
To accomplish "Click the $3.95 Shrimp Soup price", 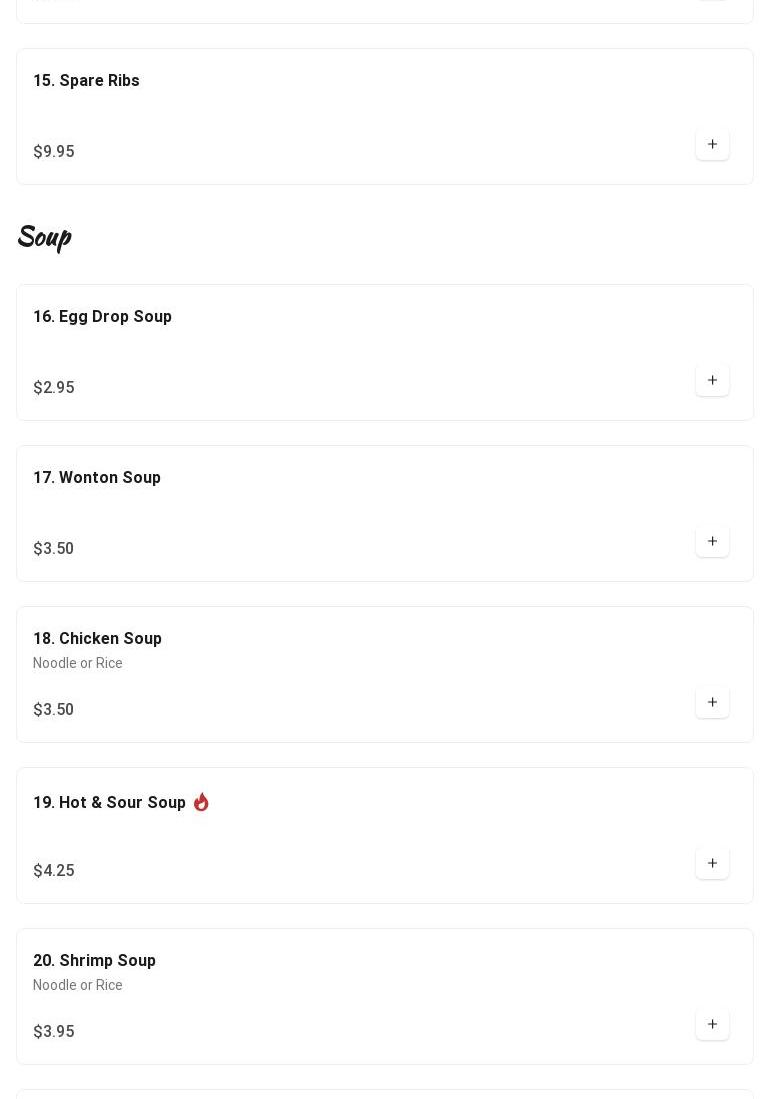I will pyautogui.click(x=54, y=1032).
